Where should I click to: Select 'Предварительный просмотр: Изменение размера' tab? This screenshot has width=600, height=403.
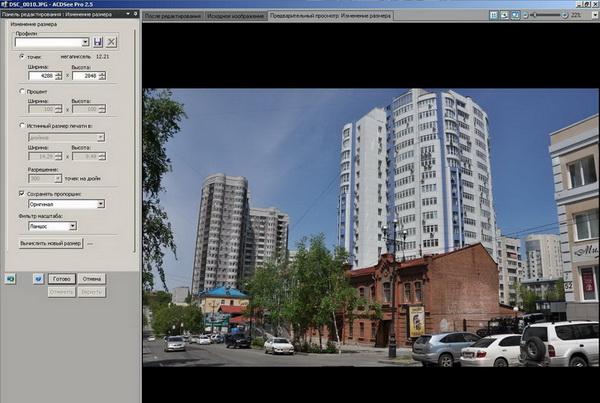tap(330, 16)
